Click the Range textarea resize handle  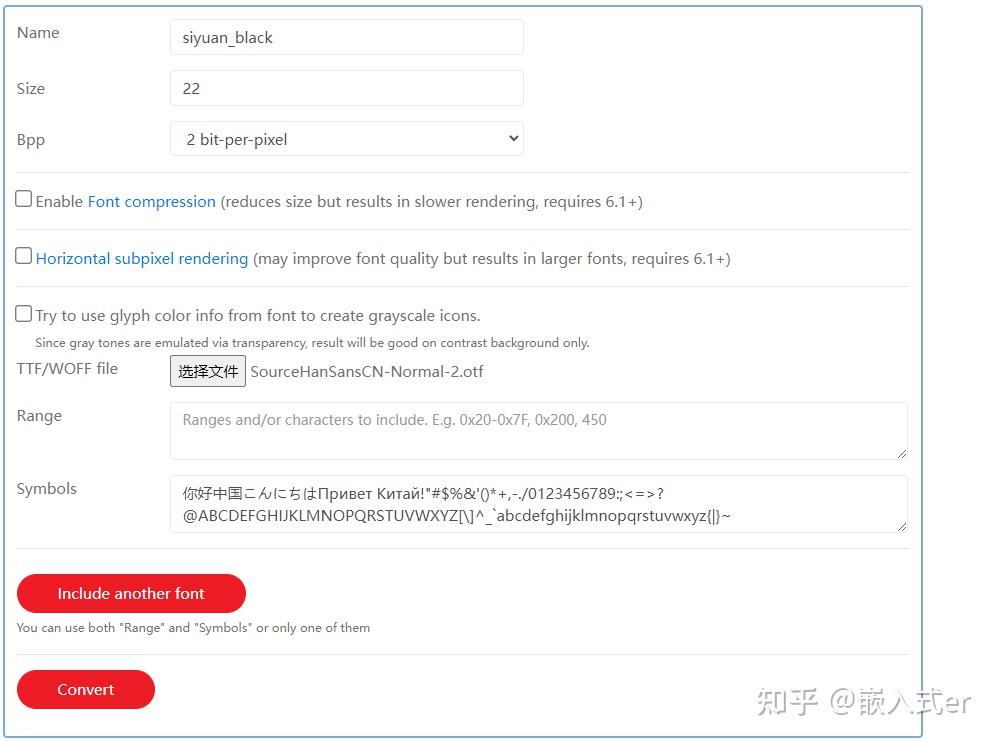click(x=901, y=454)
